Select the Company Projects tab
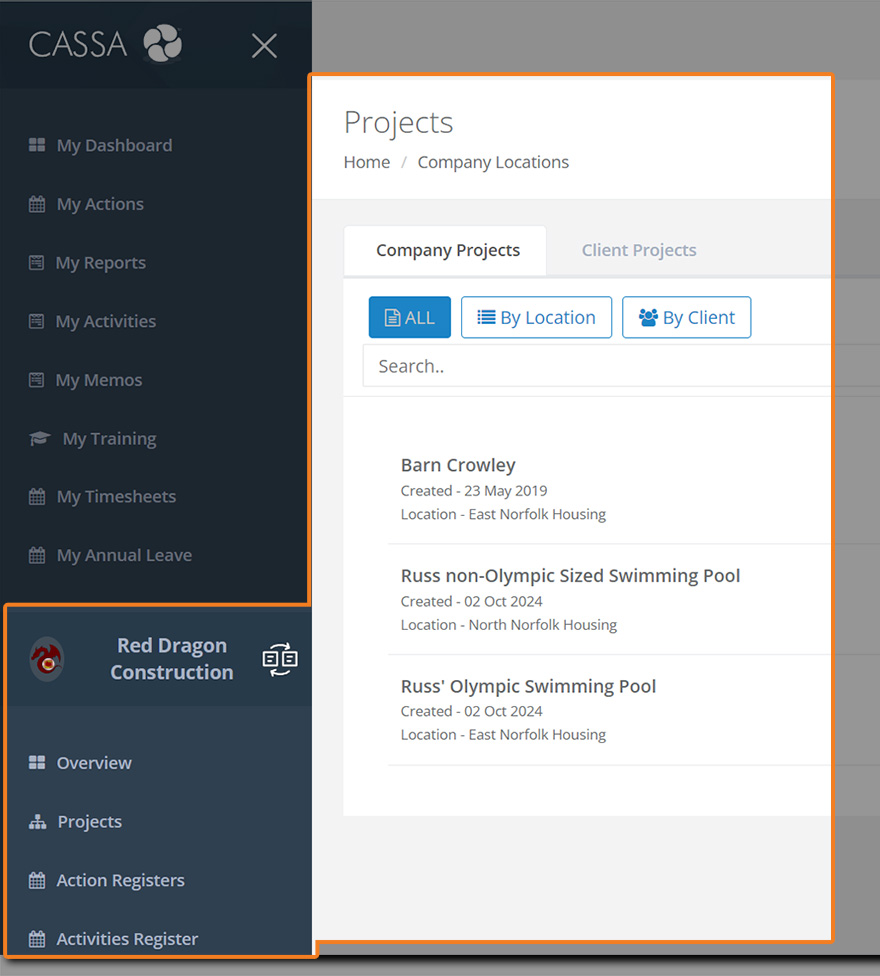This screenshot has width=880, height=976. pyautogui.click(x=447, y=250)
